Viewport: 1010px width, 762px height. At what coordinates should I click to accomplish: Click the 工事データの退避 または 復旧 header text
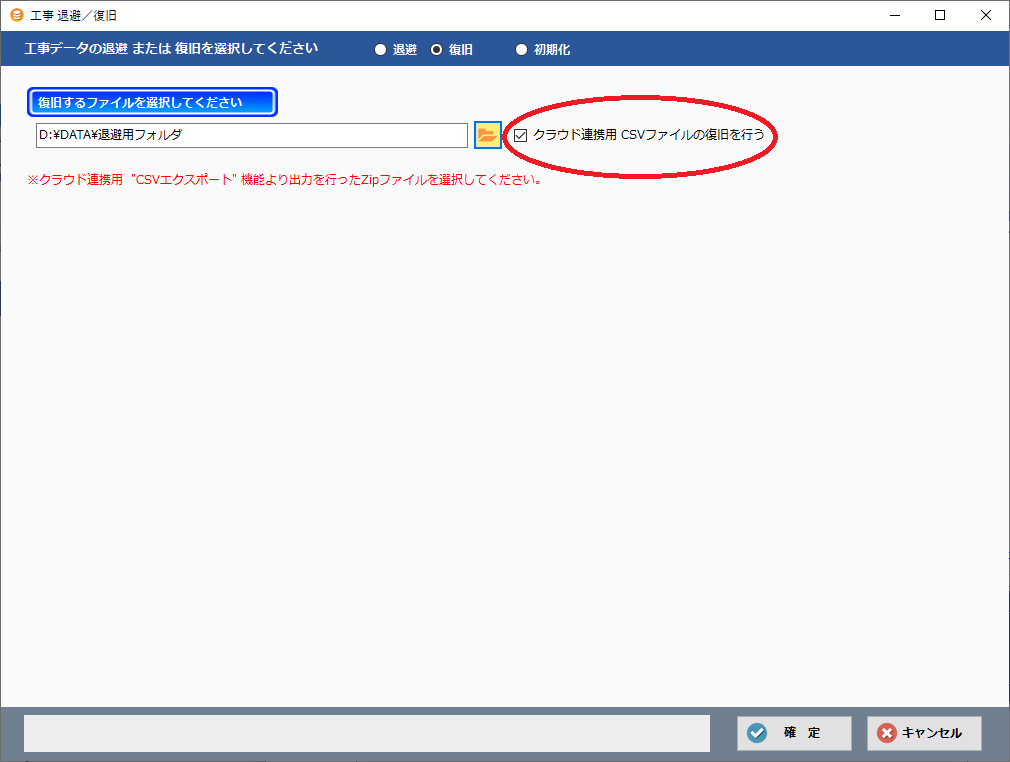coord(171,48)
